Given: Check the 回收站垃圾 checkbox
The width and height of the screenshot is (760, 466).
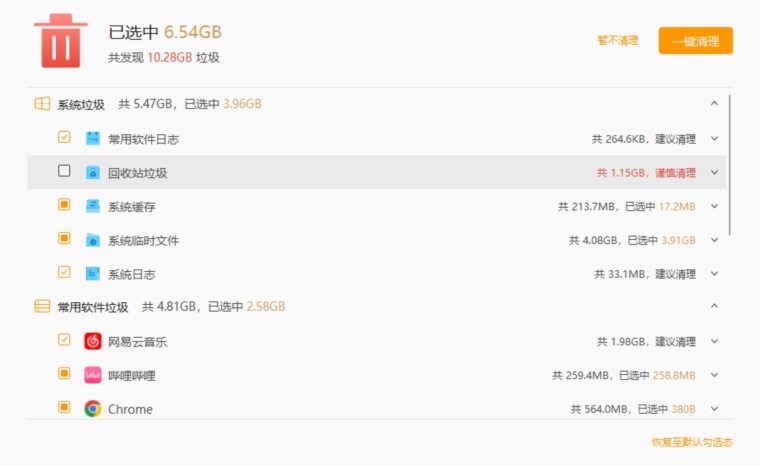Looking at the screenshot, I should pos(64,171).
